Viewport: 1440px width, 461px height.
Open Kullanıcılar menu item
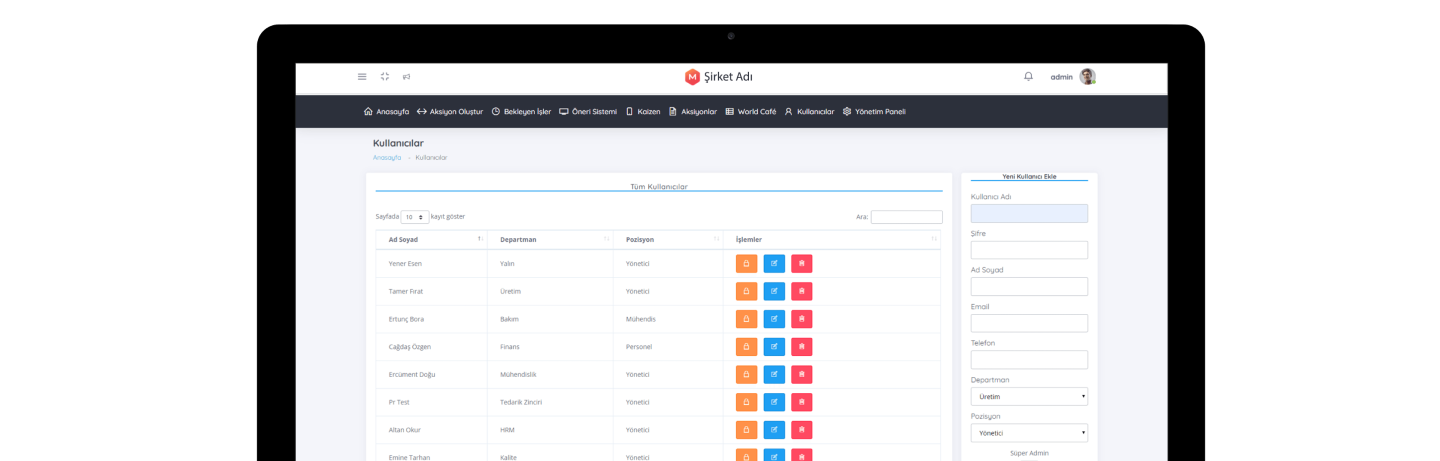(809, 111)
